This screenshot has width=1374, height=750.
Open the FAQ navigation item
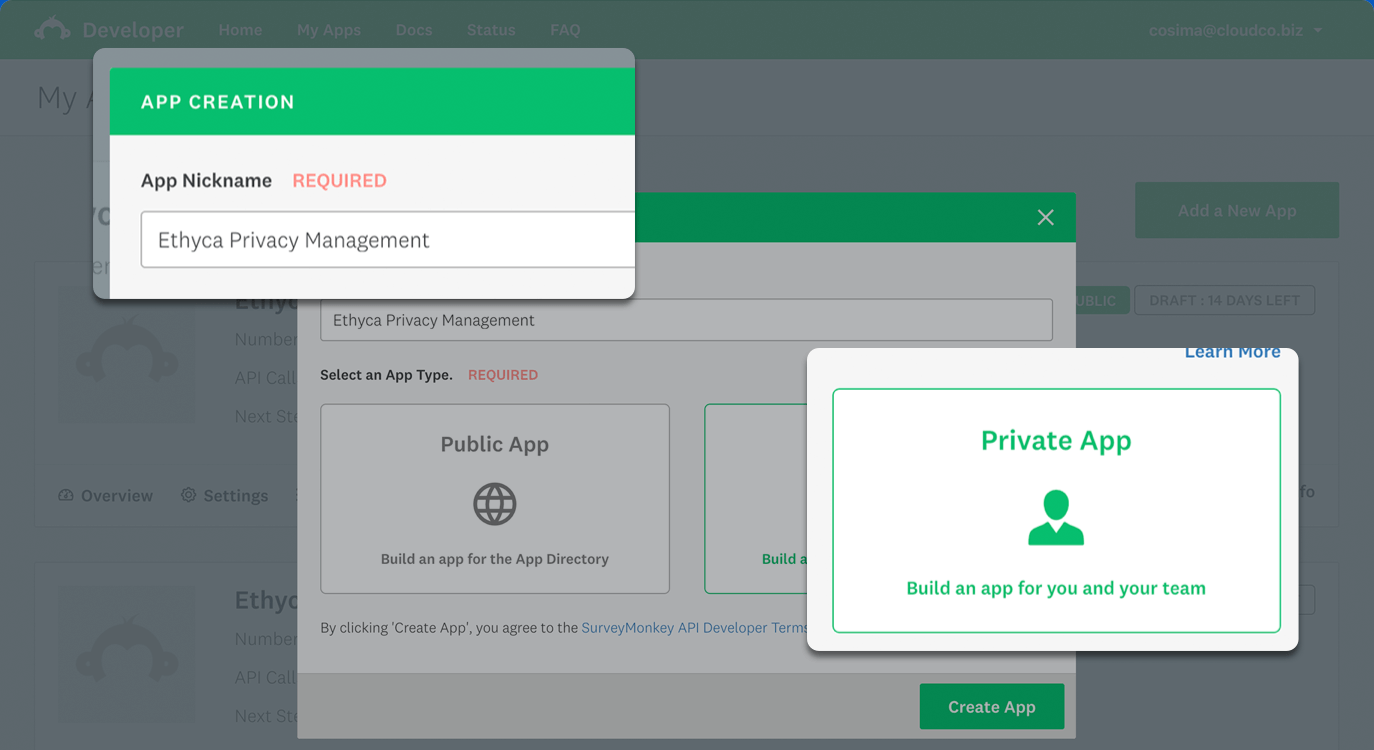click(x=565, y=30)
